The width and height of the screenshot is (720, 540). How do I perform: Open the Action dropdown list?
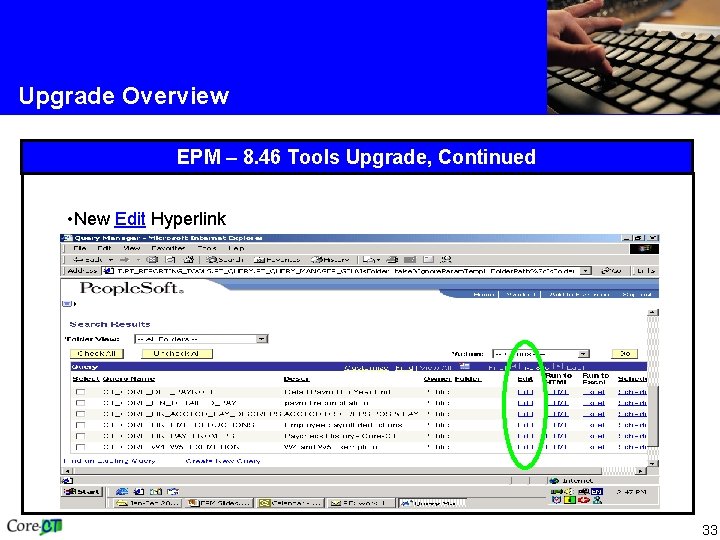coord(541,354)
